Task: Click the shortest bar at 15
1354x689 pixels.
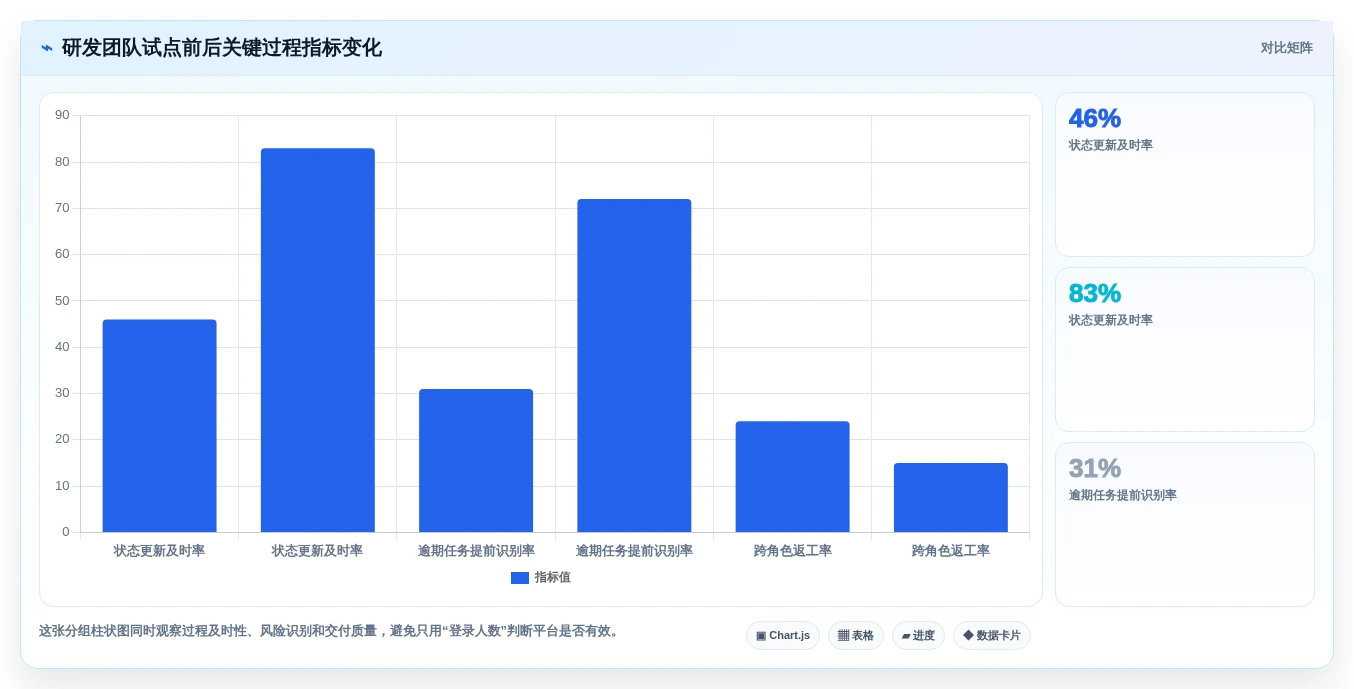Action: (x=951, y=498)
